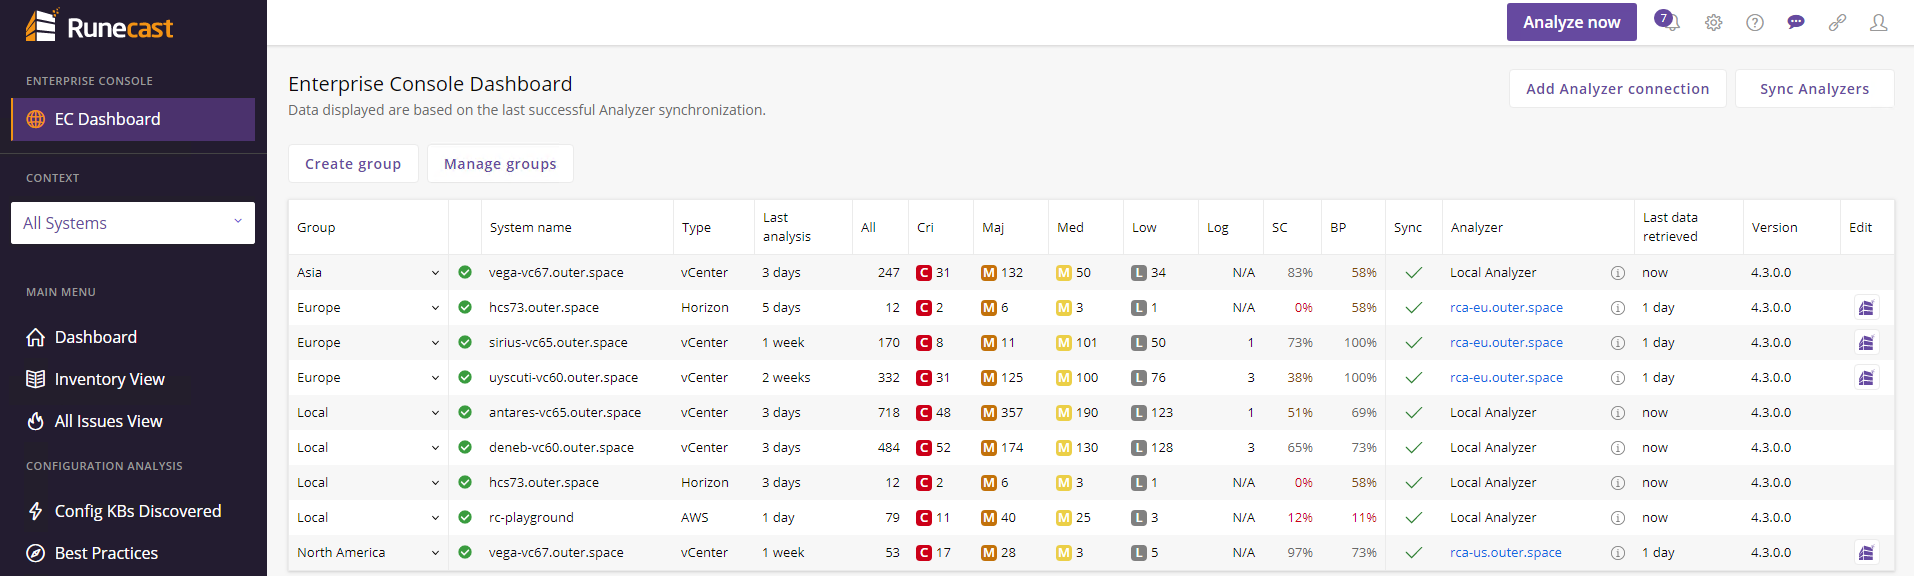Click green status icon of rc-playground

pos(465,517)
